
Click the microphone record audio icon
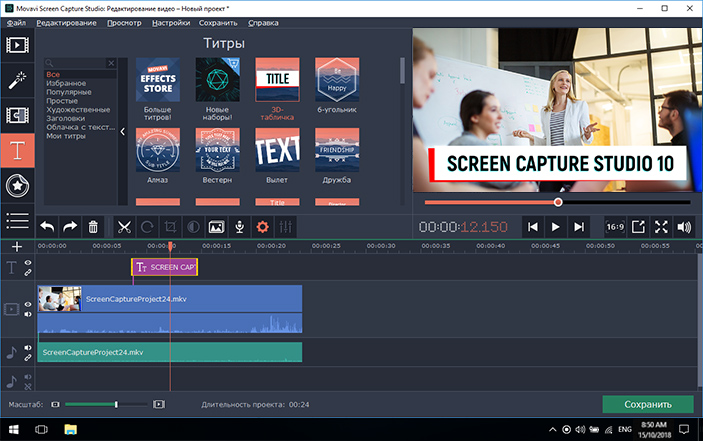tap(239, 227)
